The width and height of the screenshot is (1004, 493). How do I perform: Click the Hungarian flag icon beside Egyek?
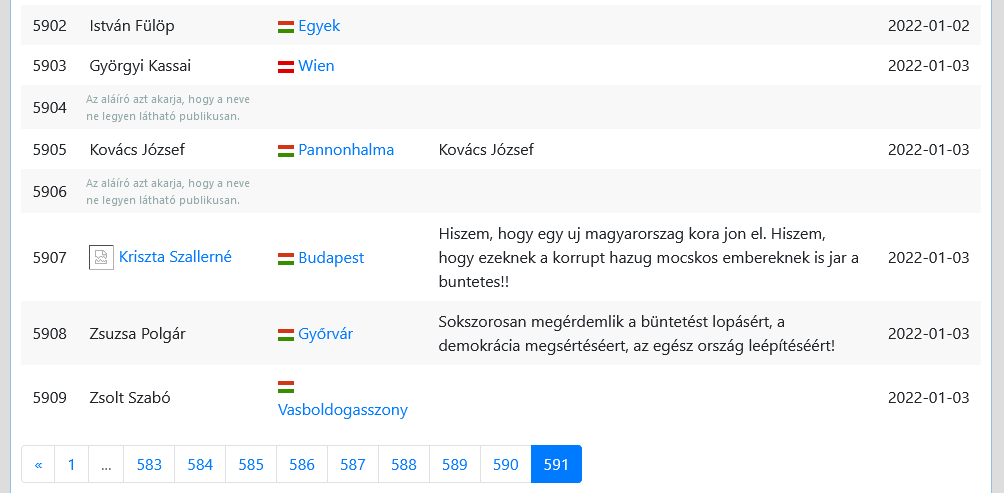pos(286,26)
